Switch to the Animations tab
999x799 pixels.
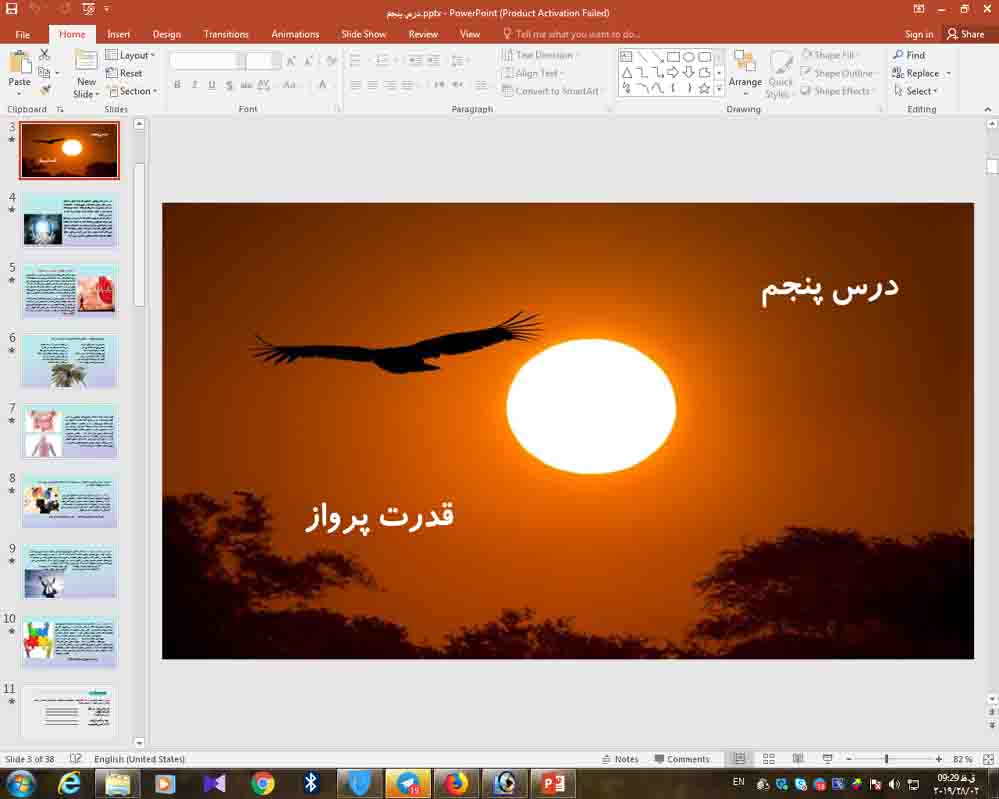point(295,34)
